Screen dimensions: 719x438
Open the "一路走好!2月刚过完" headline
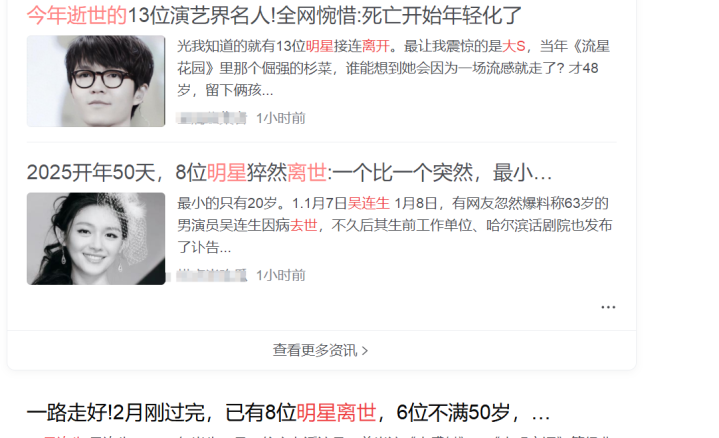[x=288, y=413]
